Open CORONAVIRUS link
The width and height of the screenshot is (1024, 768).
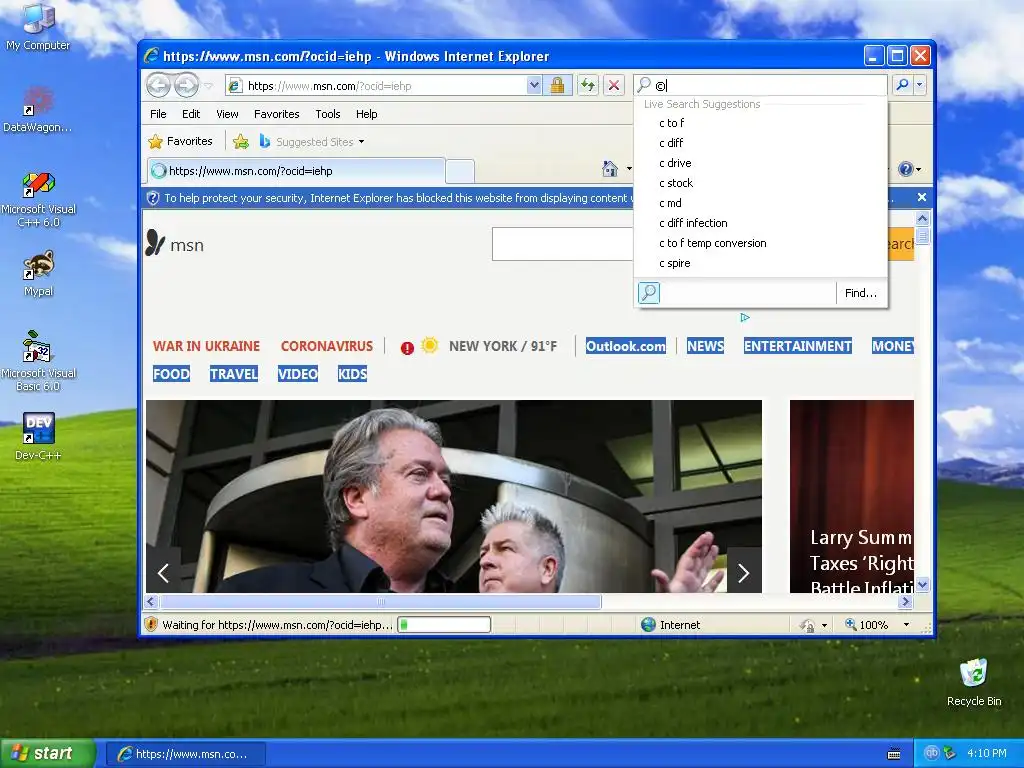(x=327, y=346)
